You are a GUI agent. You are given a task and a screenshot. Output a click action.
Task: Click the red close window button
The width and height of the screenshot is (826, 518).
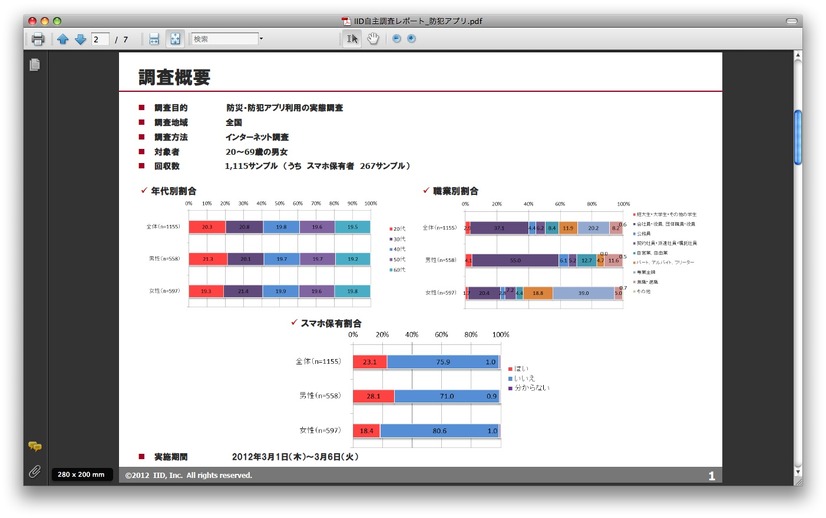(x=33, y=21)
